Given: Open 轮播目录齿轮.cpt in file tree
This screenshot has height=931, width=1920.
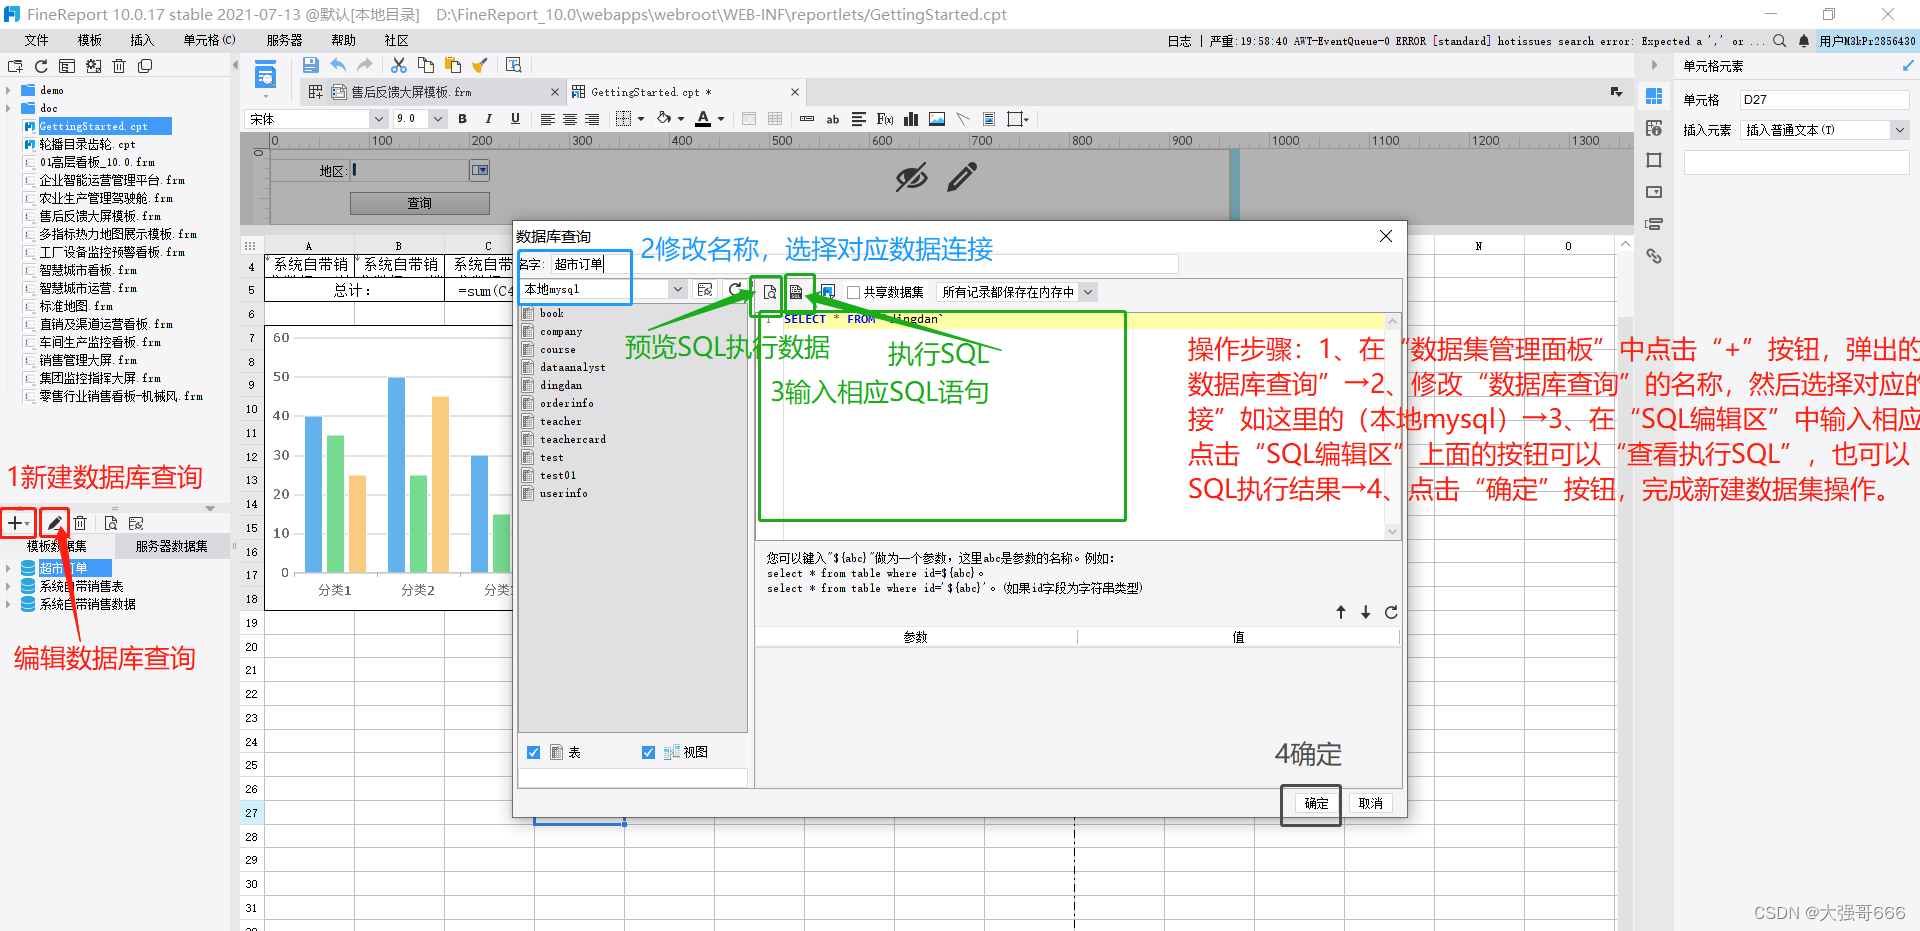Looking at the screenshot, I should (87, 144).
